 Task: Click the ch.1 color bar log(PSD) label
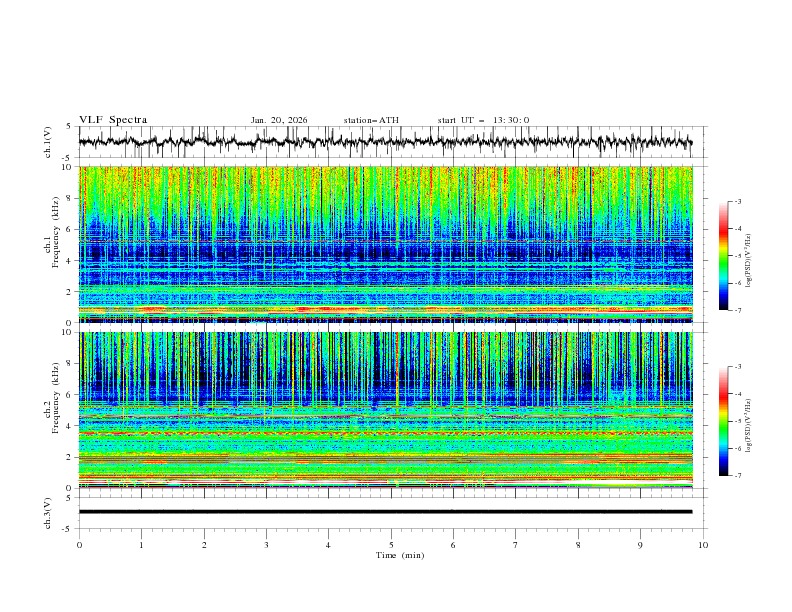(750, 256)
